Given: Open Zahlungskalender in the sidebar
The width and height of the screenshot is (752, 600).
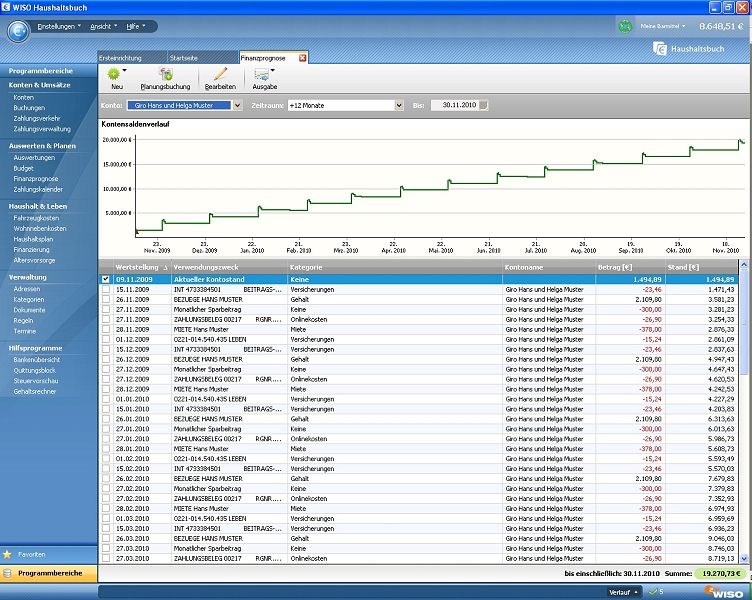Looking at the screenshot, I should pyautogui.click(x=37, y=189).
